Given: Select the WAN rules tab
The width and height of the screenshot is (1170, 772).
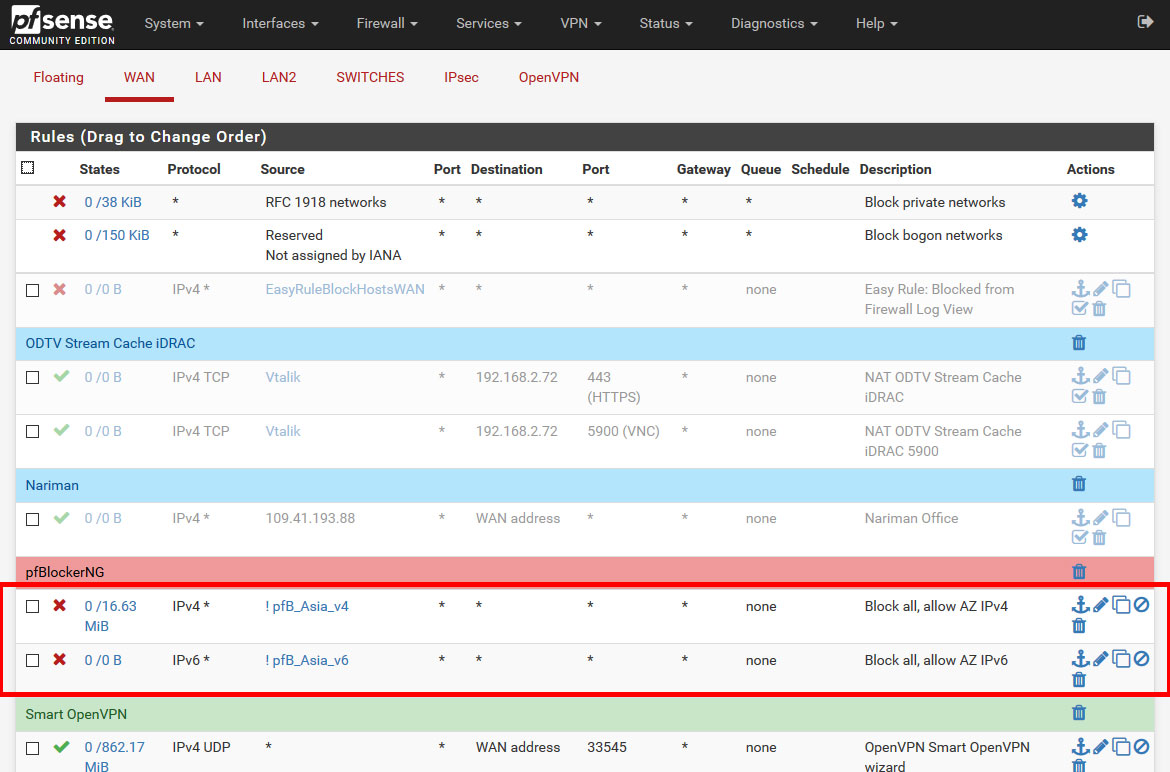Looking at the screenshot, I should (139, 78).
